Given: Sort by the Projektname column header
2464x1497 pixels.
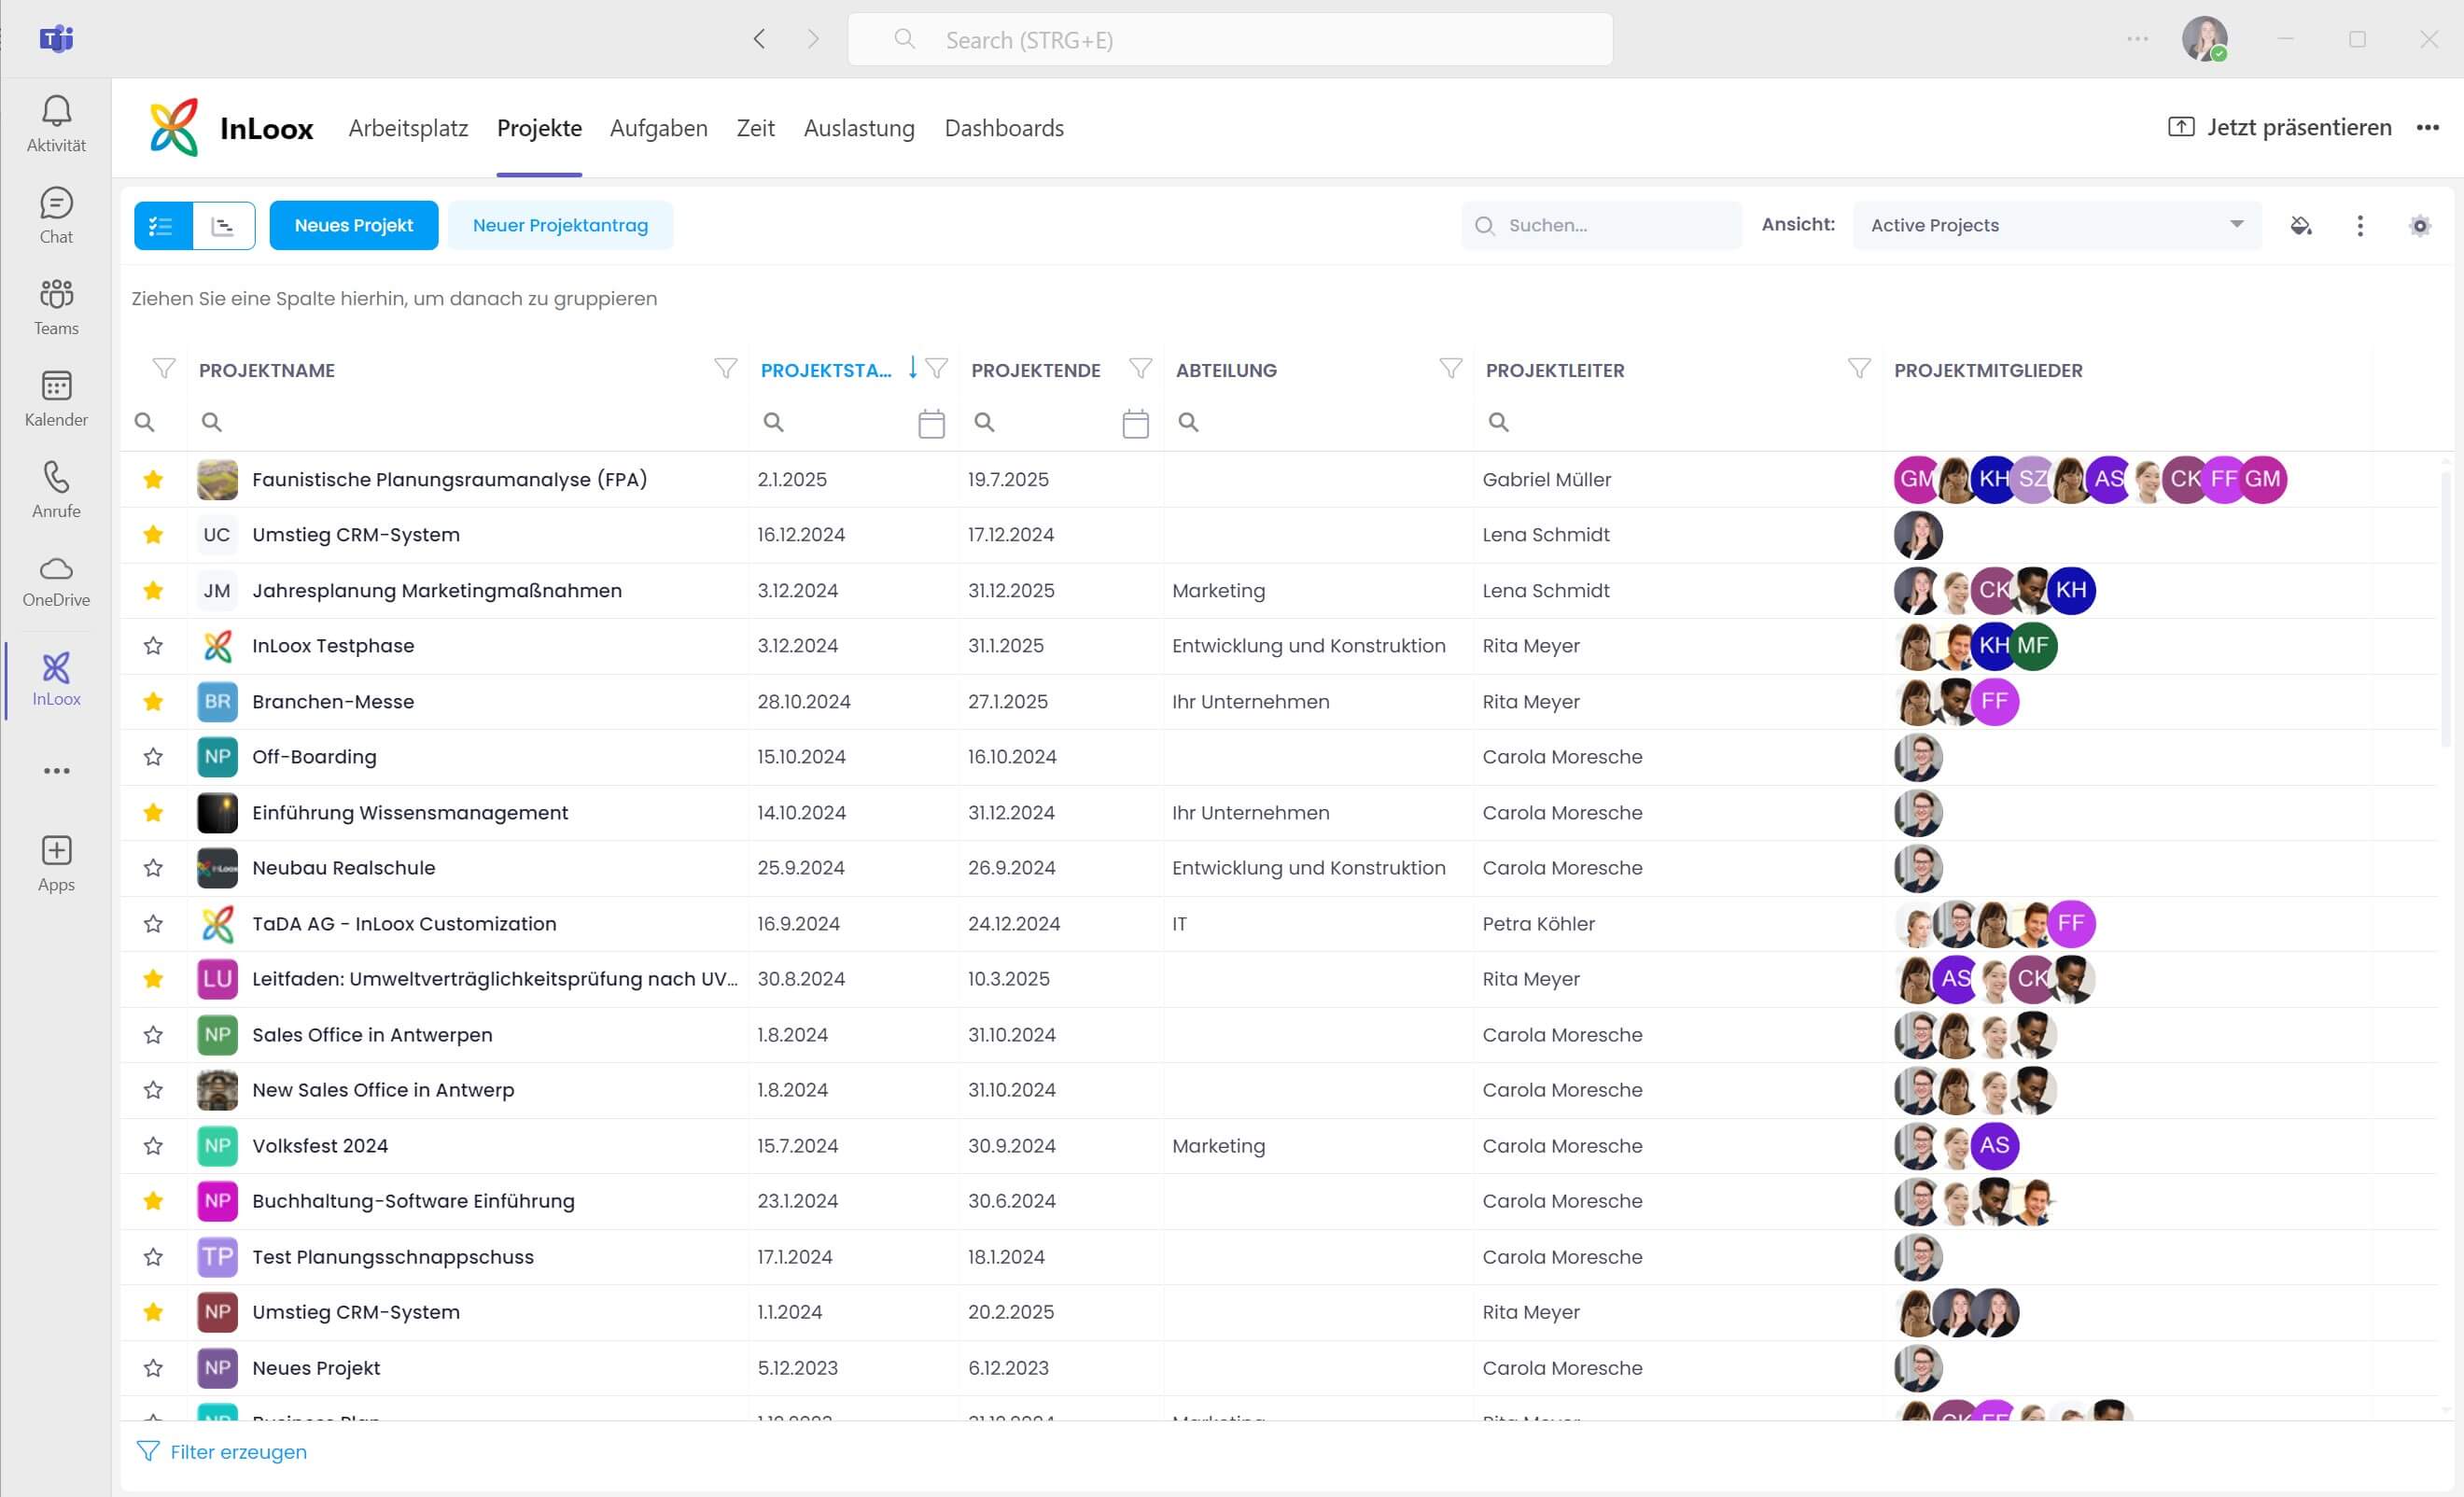Looking at the screenshot, I should point(267,370).
